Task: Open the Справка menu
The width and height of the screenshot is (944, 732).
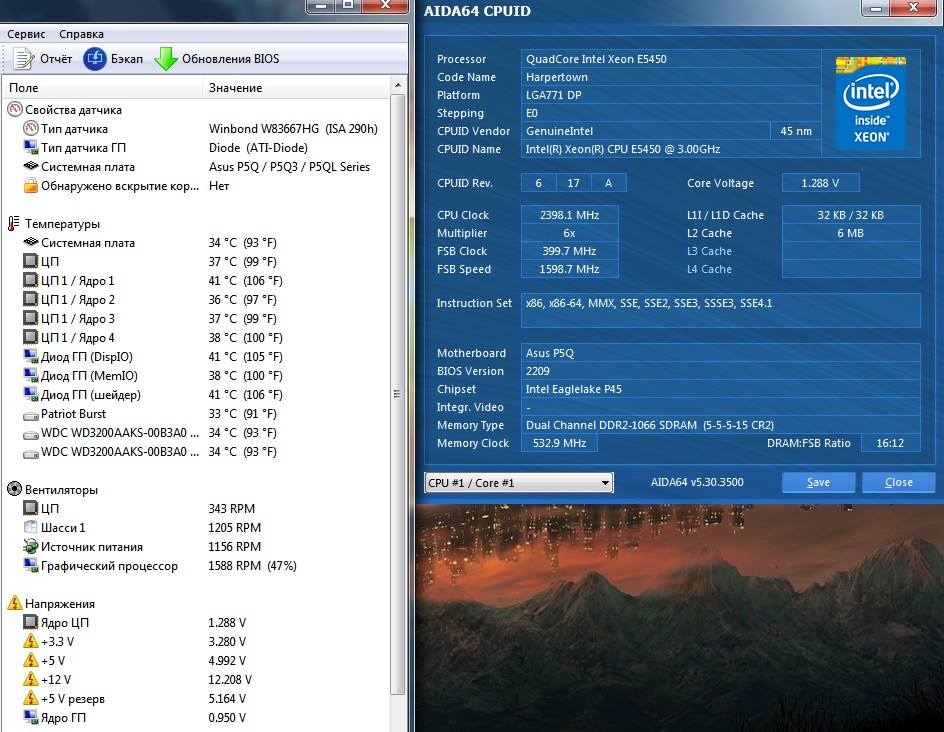Action: tap(81, 34)
